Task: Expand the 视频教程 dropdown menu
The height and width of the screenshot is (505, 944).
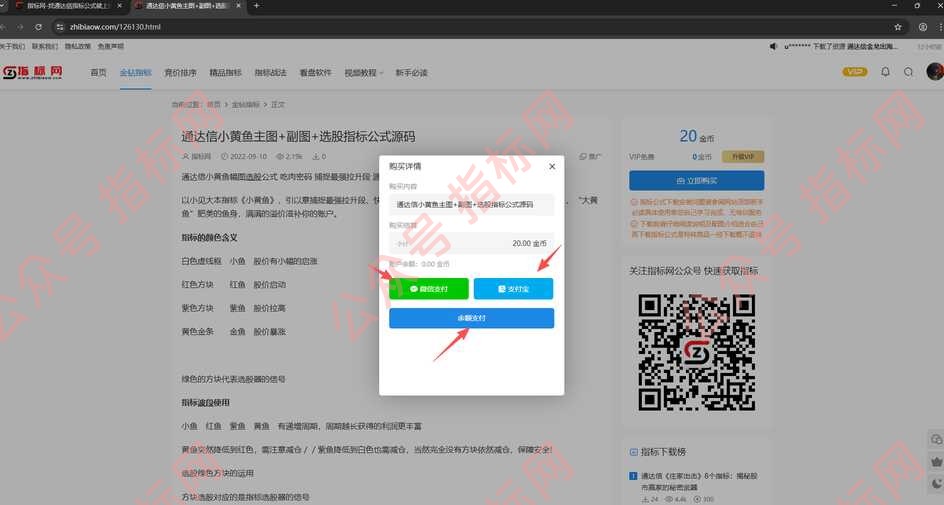Action: pyautogui.click(x=363, y=73)
